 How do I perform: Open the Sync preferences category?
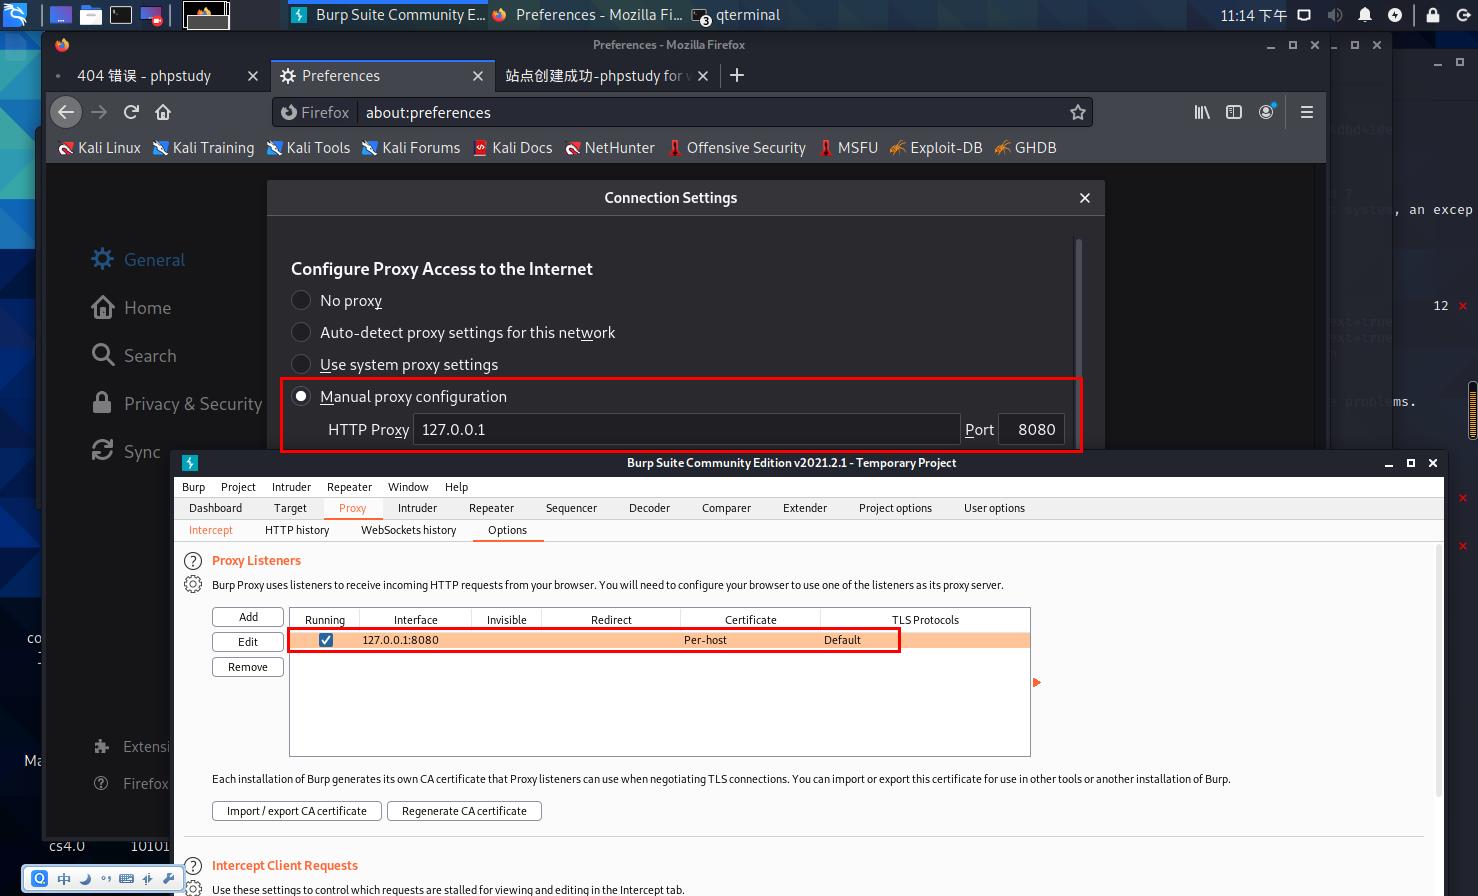[126, 451]
